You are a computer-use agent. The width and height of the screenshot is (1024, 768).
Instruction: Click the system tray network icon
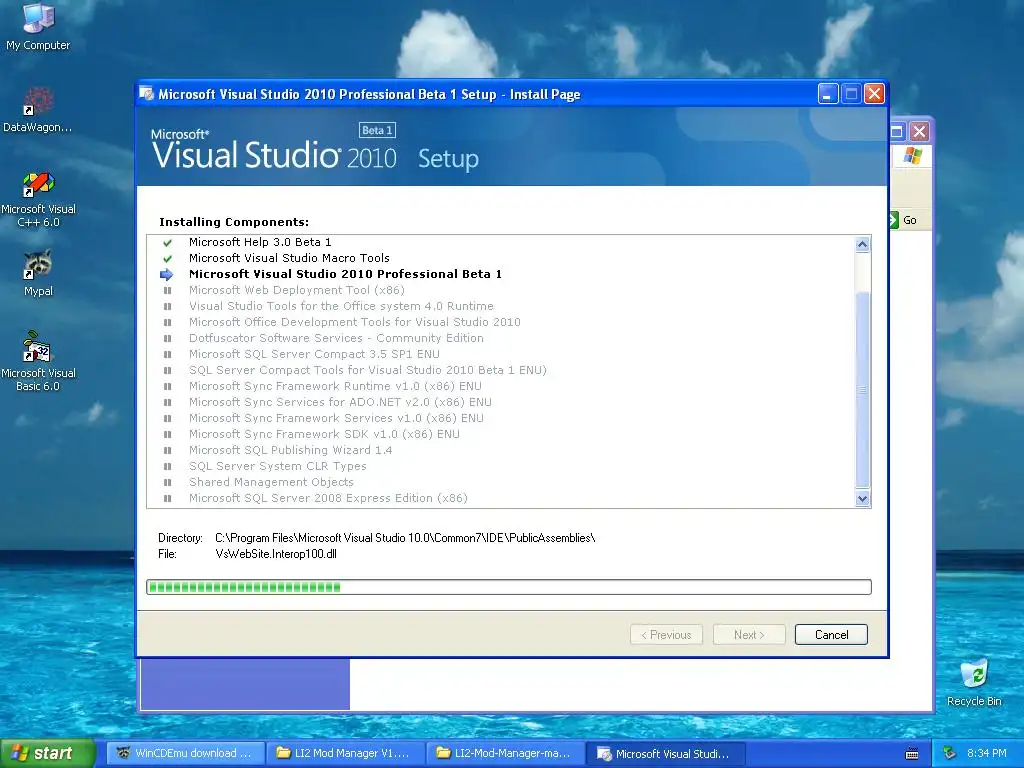pyautogui.click(x=950, y=754)
